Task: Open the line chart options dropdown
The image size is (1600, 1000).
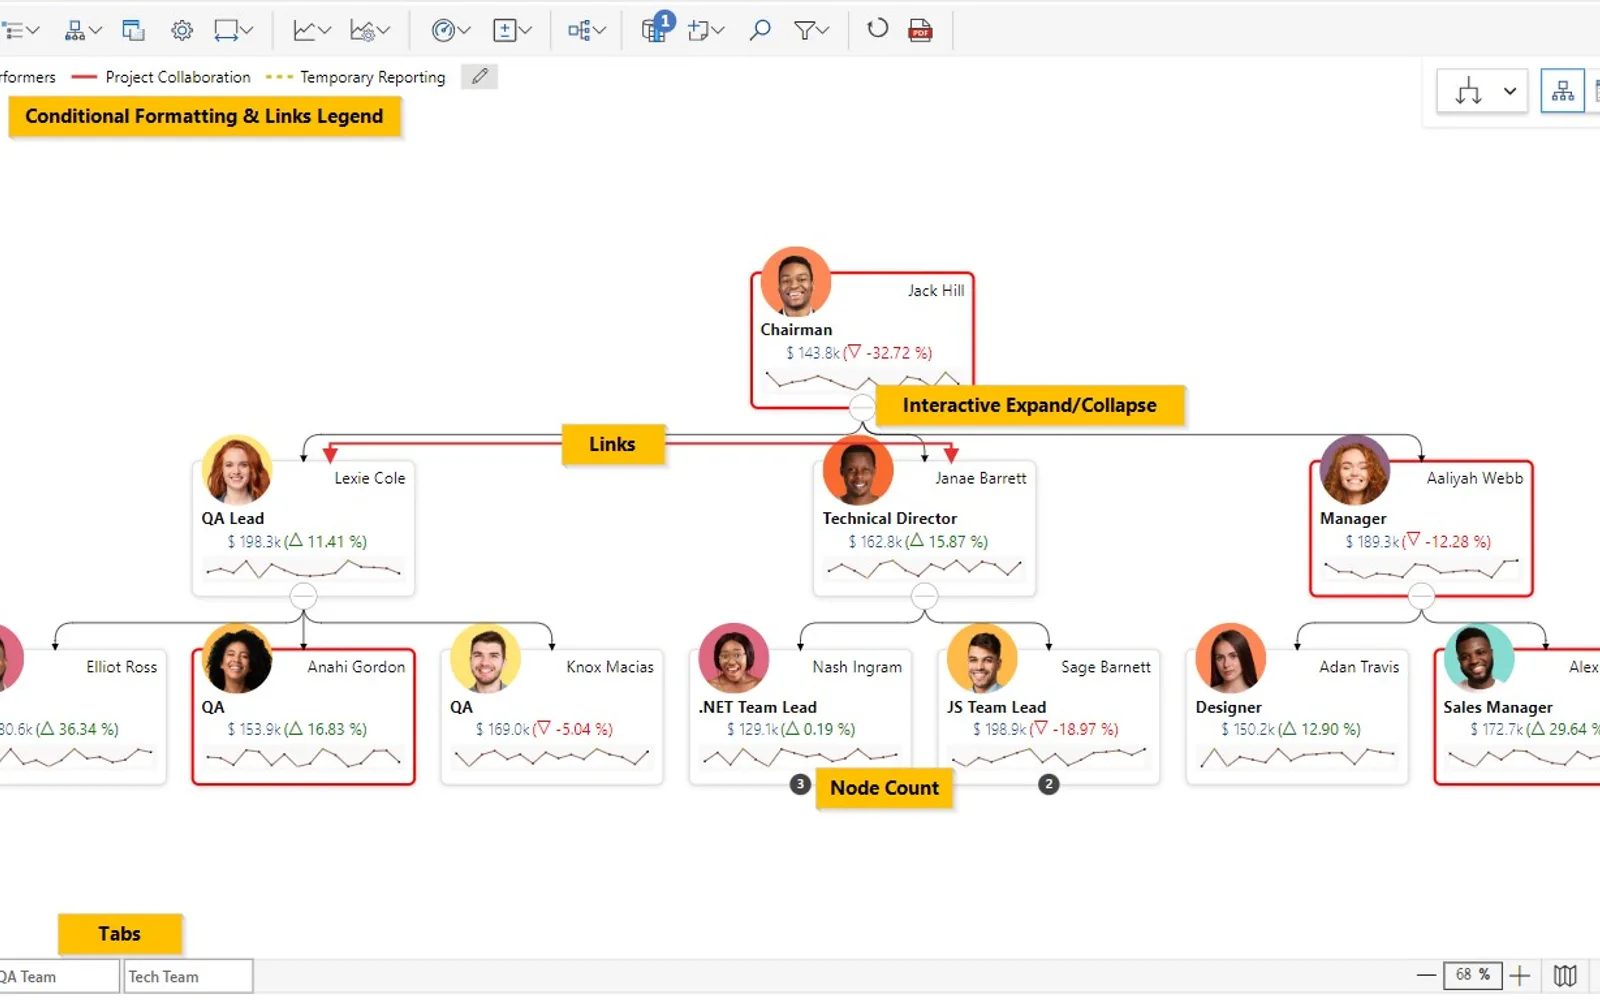Action: [312, 30]
